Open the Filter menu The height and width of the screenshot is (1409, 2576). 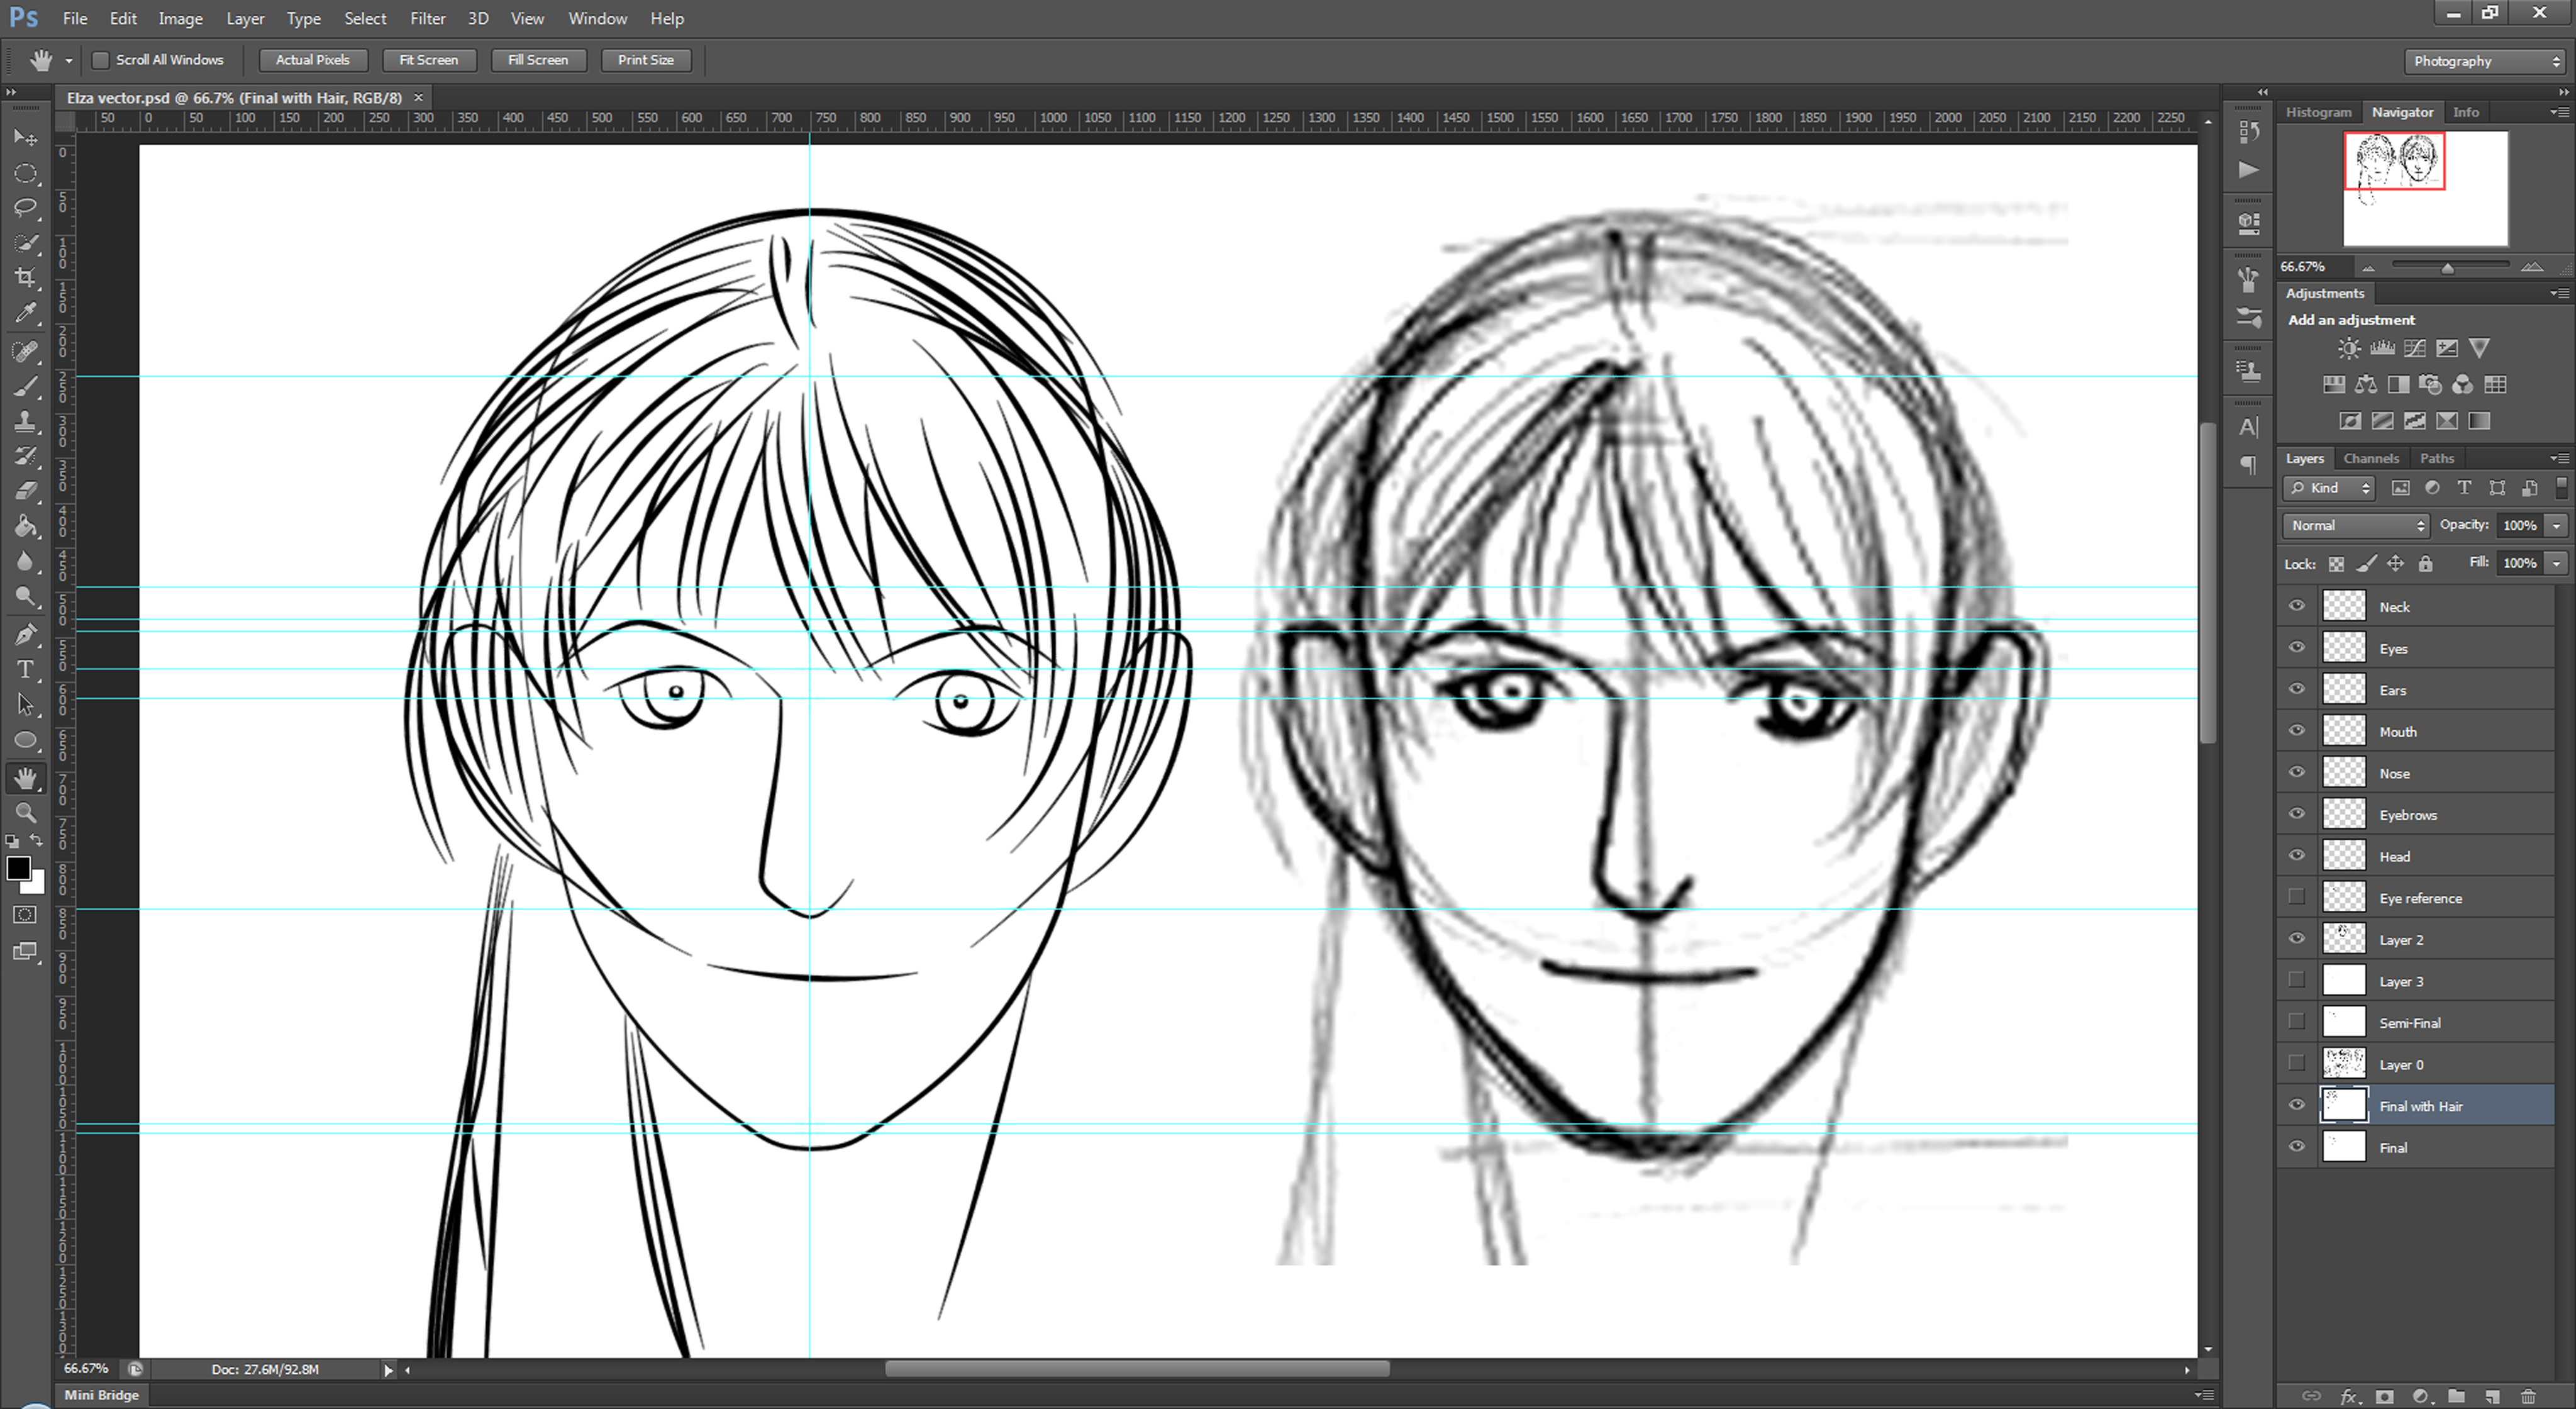coord(427,18)
